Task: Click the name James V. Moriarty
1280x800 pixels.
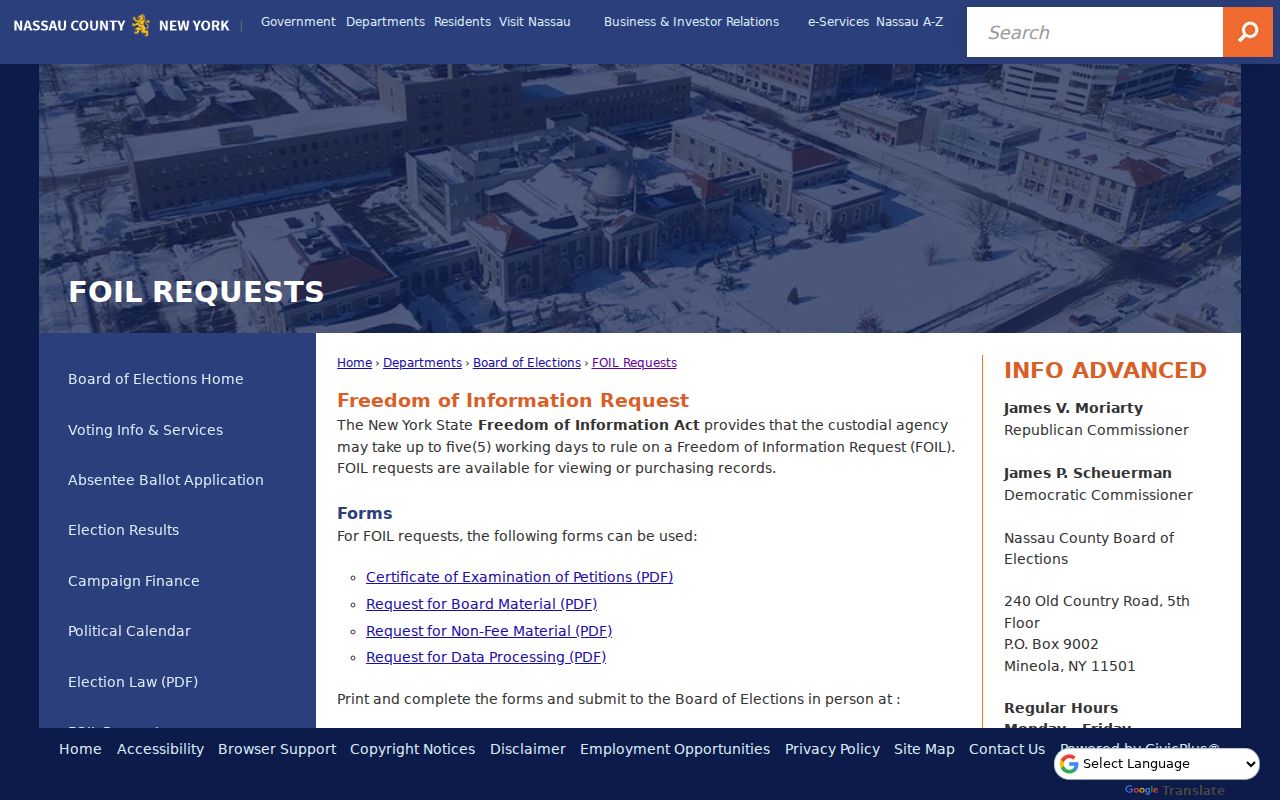Action: coord(1073,408)
